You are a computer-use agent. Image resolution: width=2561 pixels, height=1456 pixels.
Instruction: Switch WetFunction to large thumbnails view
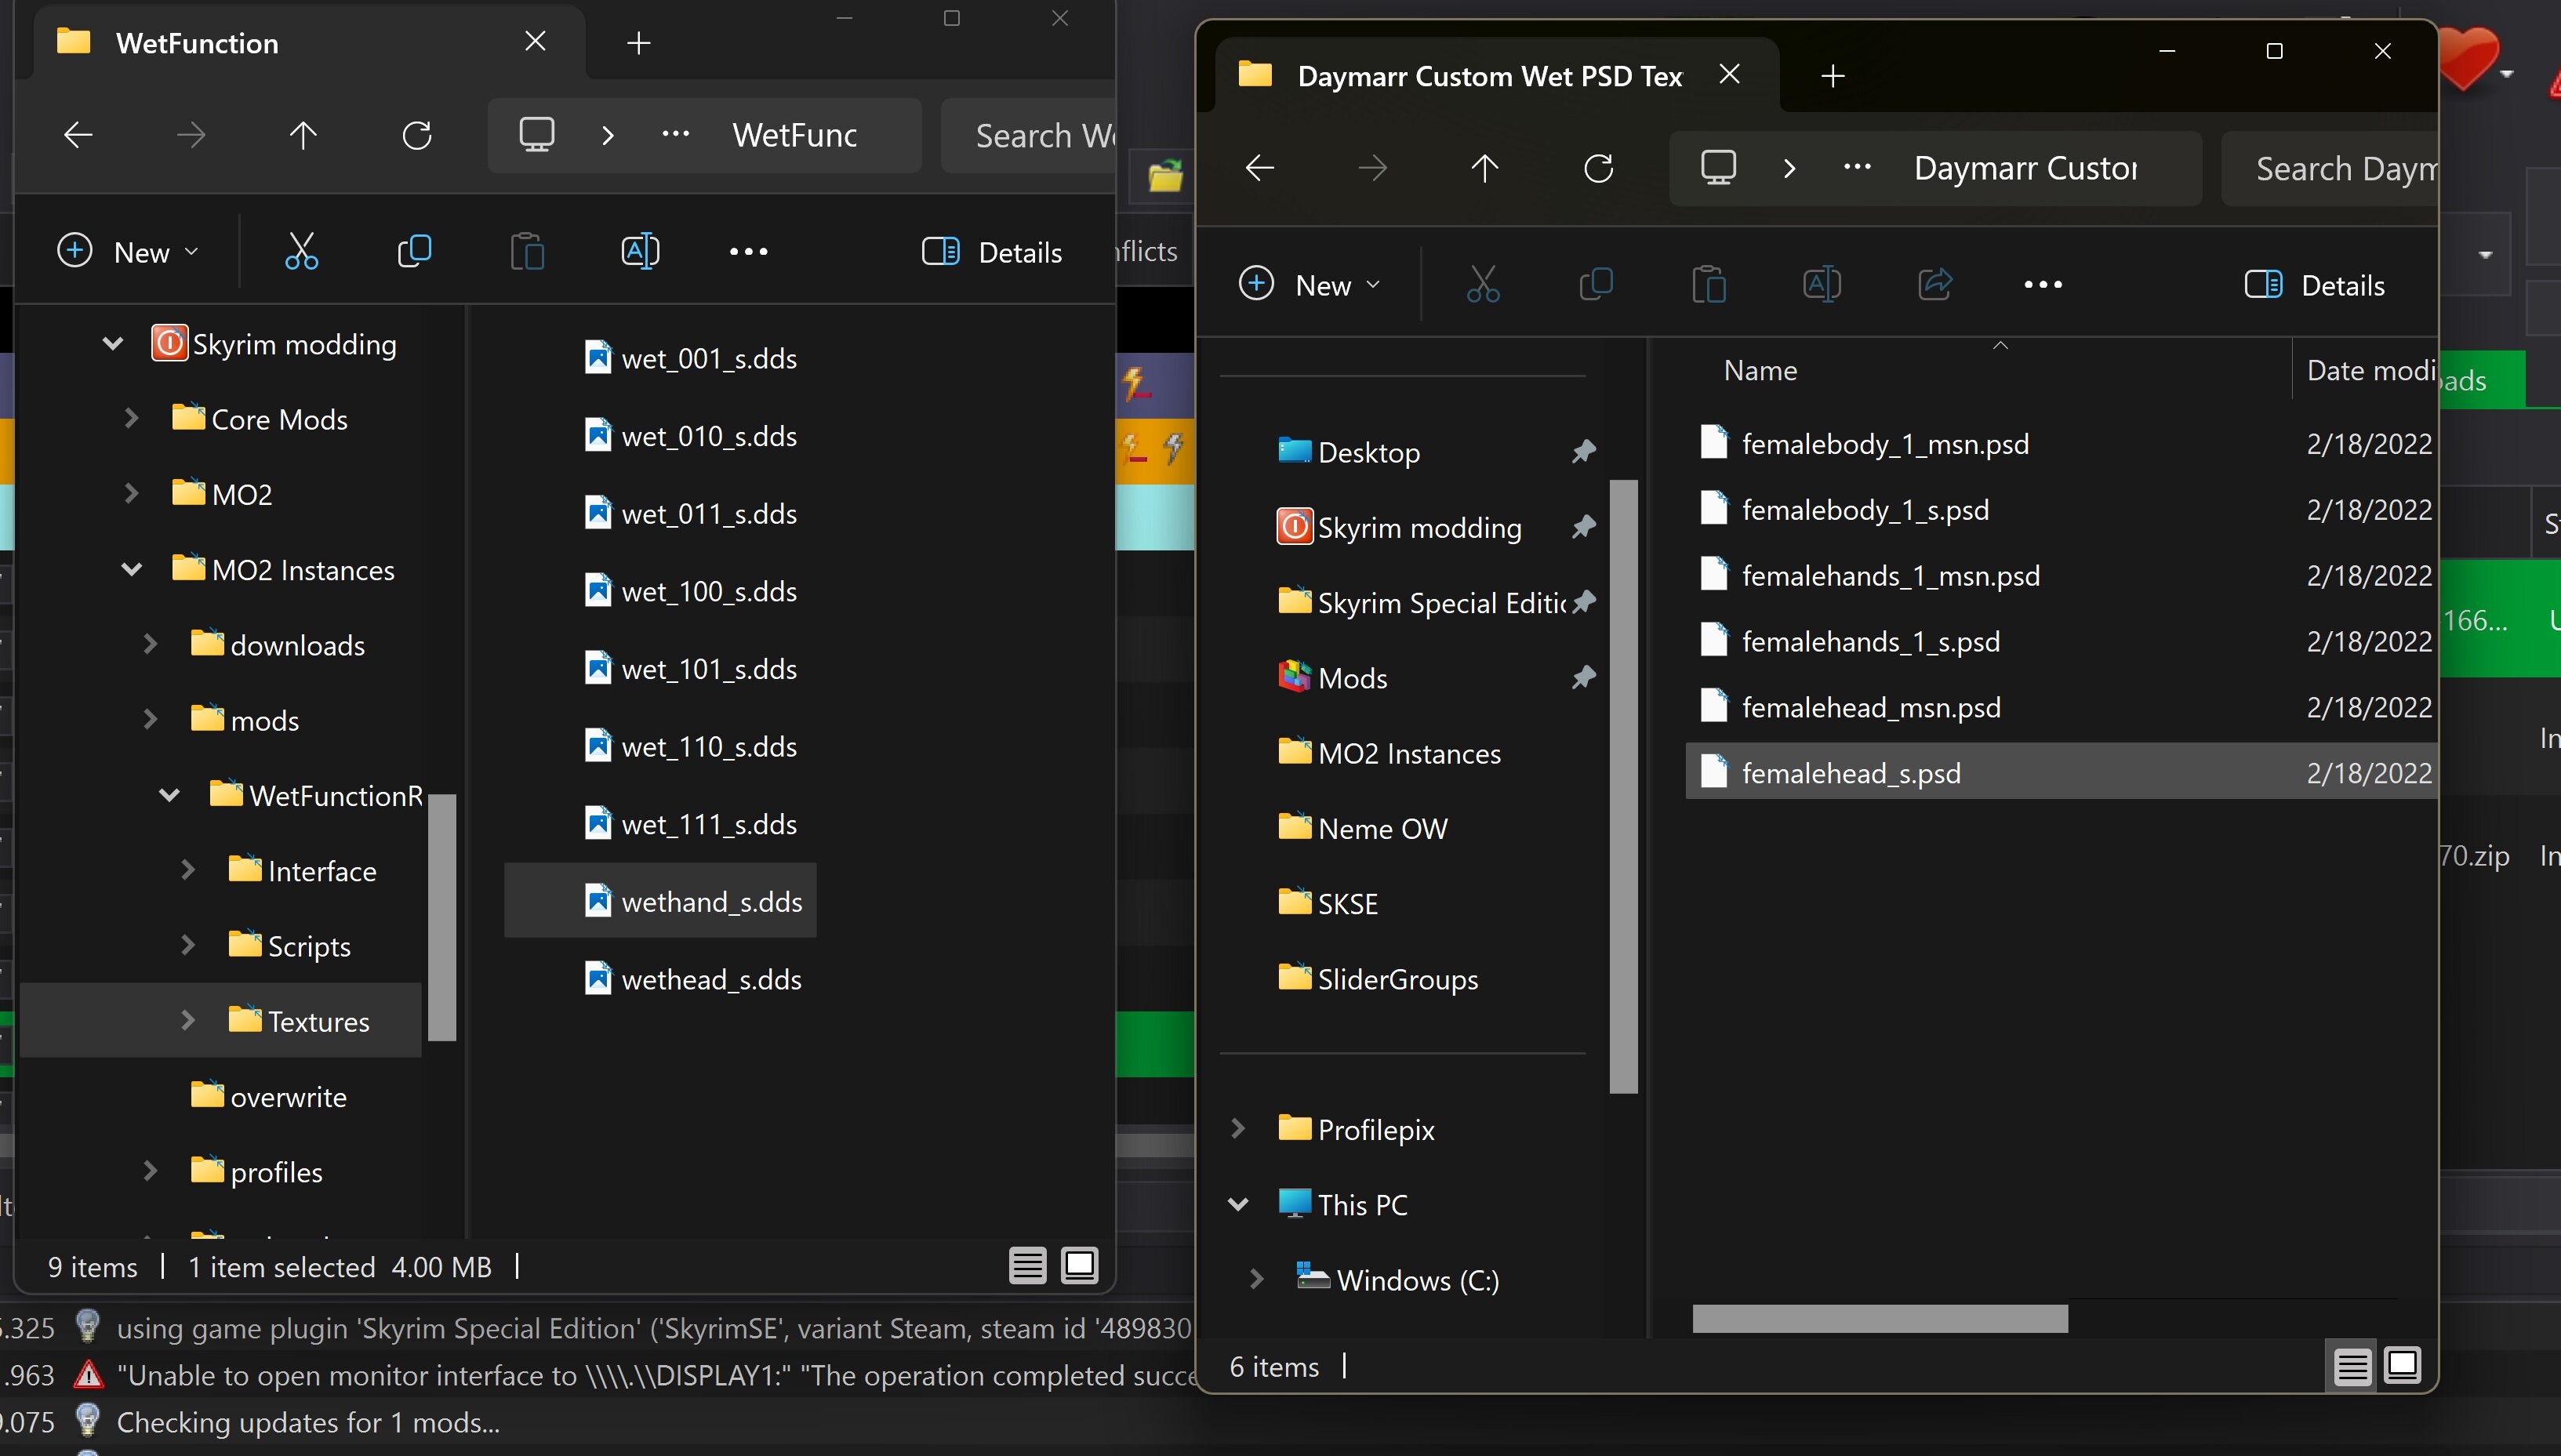click(x=1080, y=1265)
